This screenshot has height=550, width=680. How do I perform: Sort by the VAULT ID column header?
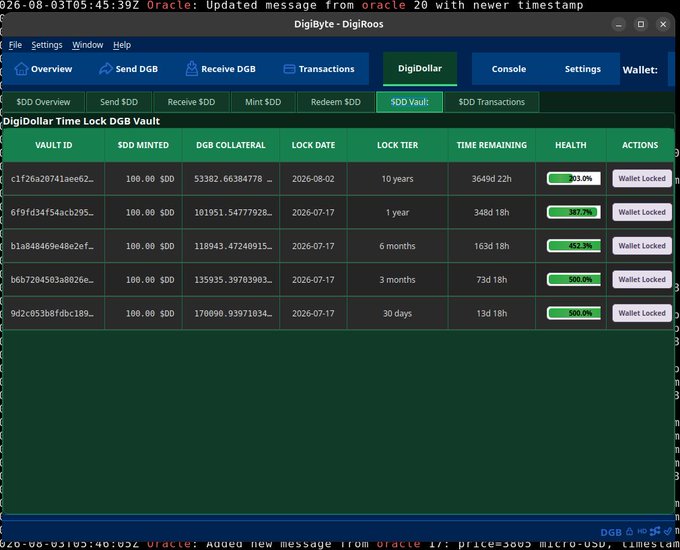(54, 145)
